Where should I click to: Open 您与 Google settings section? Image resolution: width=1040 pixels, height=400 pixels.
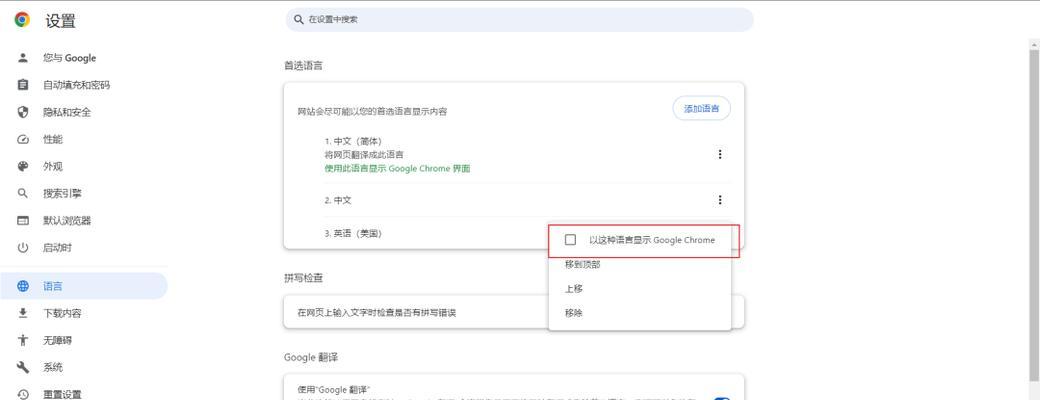point(70,58)
